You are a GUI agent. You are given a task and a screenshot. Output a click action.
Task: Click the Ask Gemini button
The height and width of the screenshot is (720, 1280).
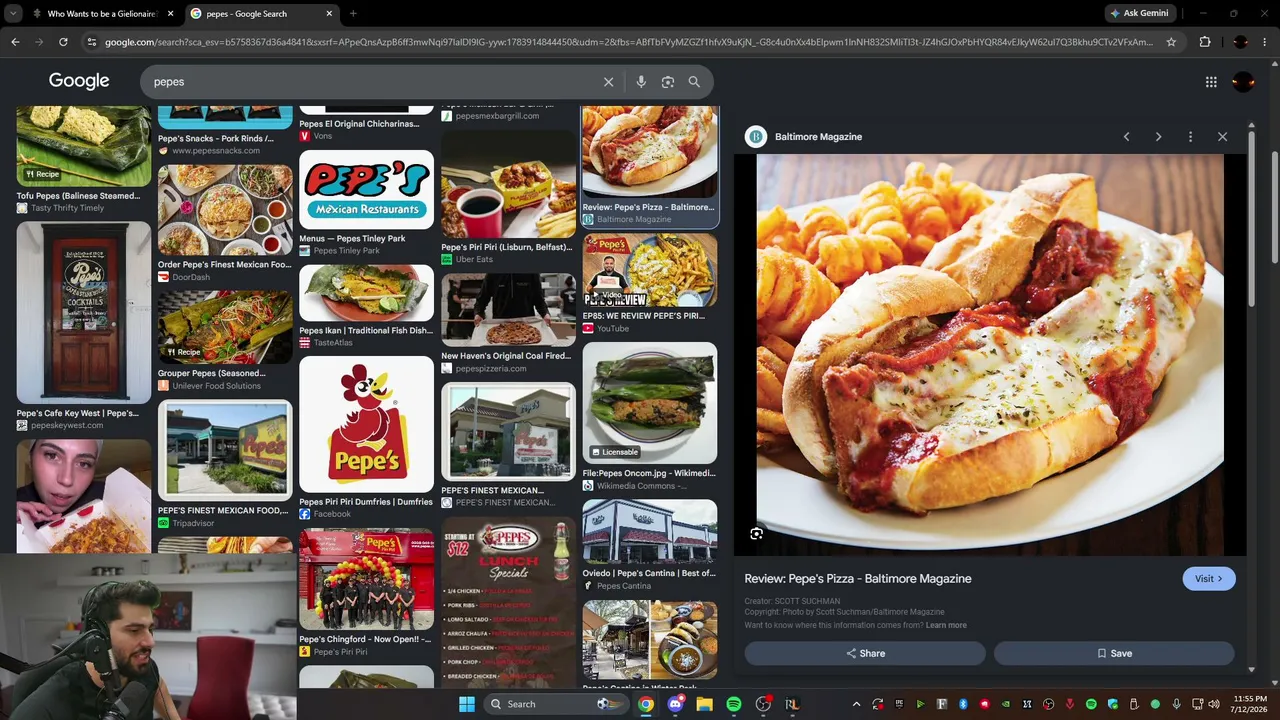(x=1139, y=14)
